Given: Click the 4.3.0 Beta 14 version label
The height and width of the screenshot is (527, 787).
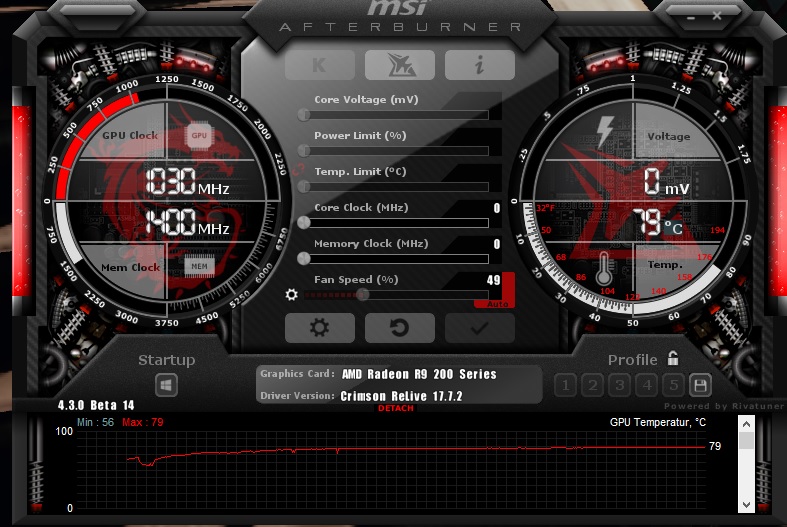Looking at the screenshot, I should pos(96,405).
